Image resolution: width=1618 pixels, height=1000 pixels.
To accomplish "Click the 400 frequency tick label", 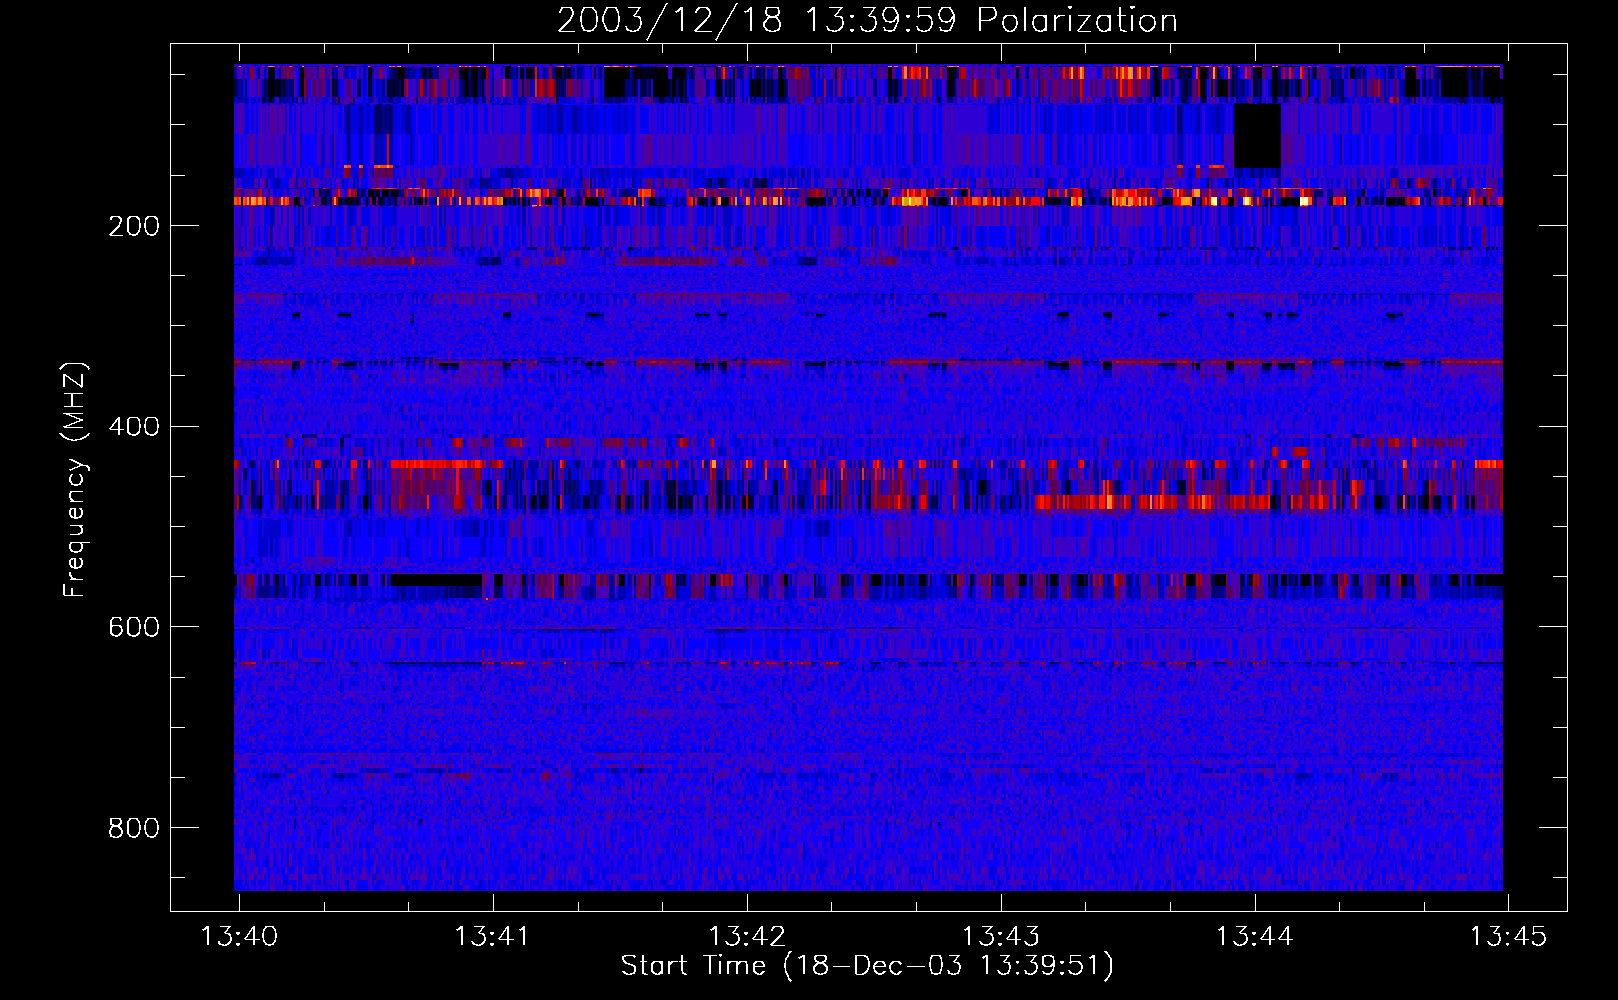I will tap(134, 427).
